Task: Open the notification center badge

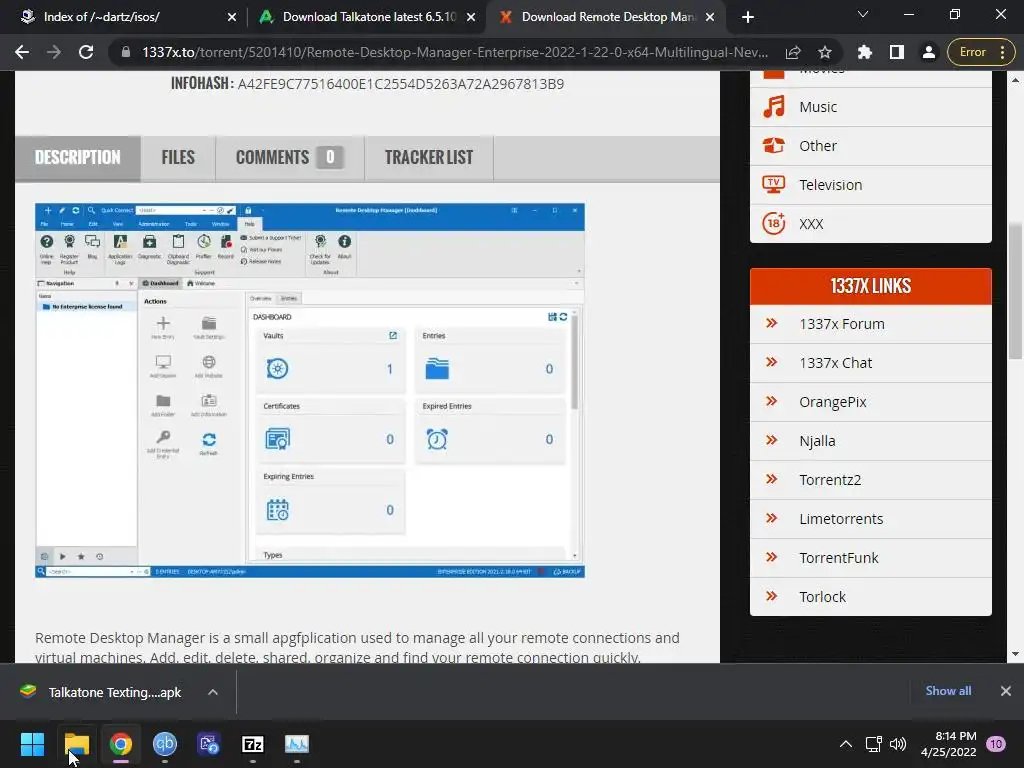Action: tap(996, 744)
